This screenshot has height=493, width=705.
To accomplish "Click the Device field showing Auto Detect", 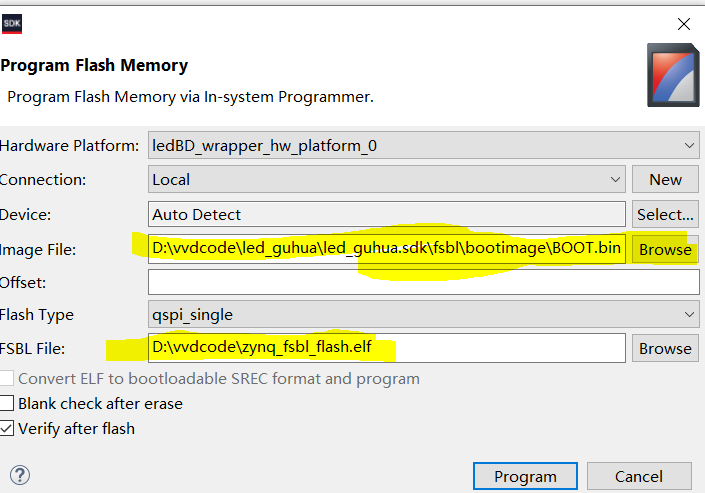I will [387, 214].
